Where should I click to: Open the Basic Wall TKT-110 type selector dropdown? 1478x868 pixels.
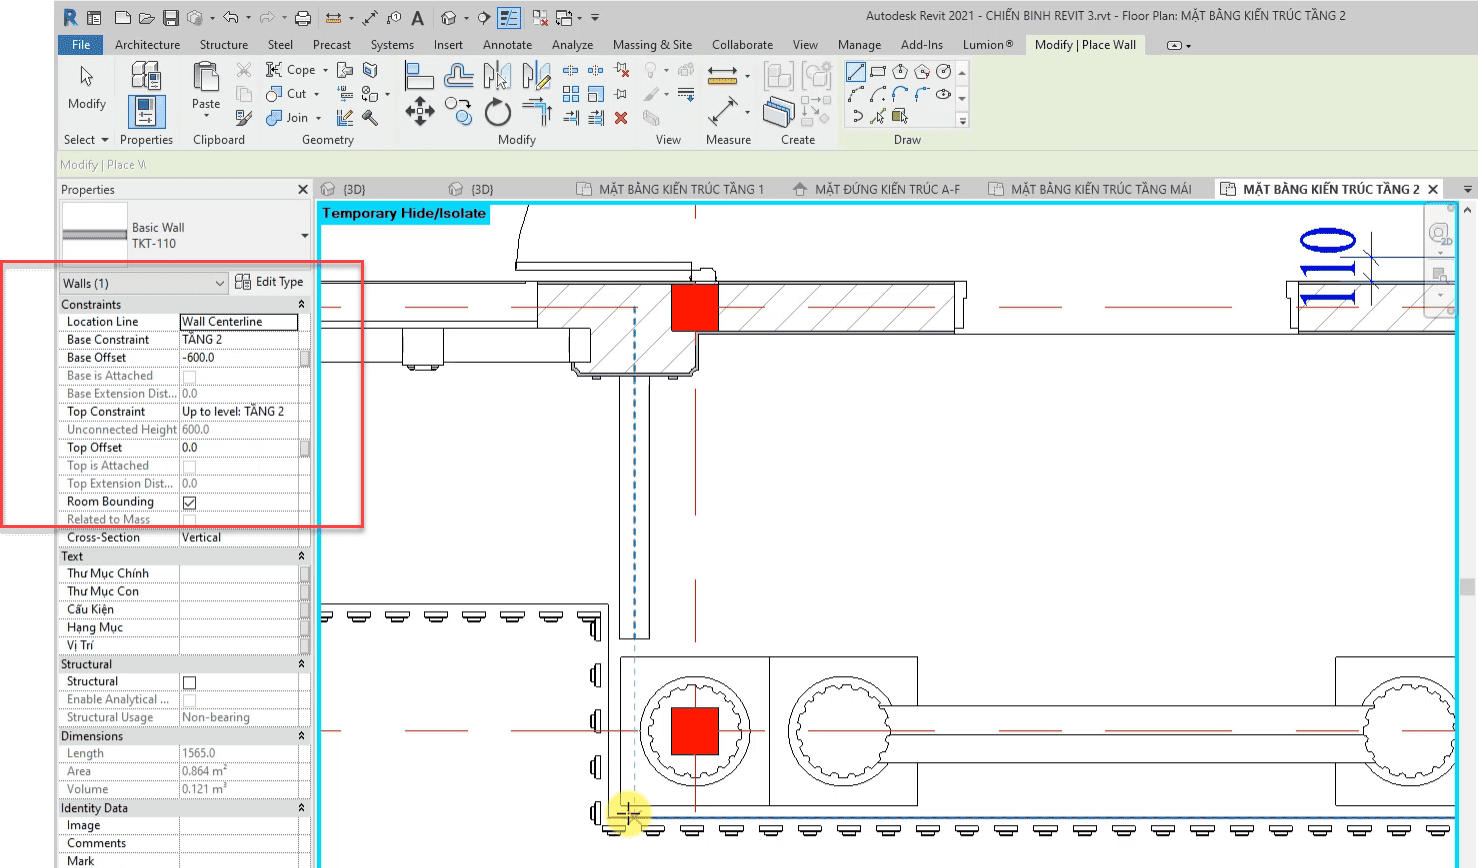point(304,236)
